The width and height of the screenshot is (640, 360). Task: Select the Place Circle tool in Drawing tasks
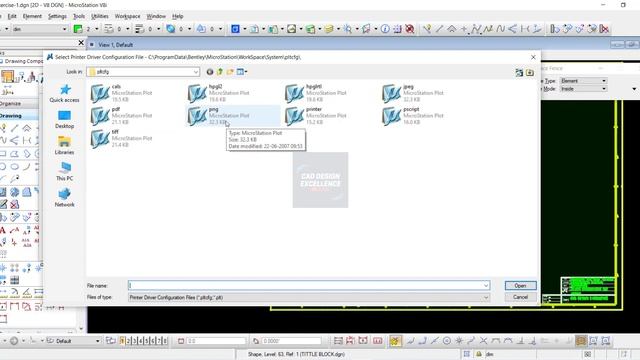point(3,167)
